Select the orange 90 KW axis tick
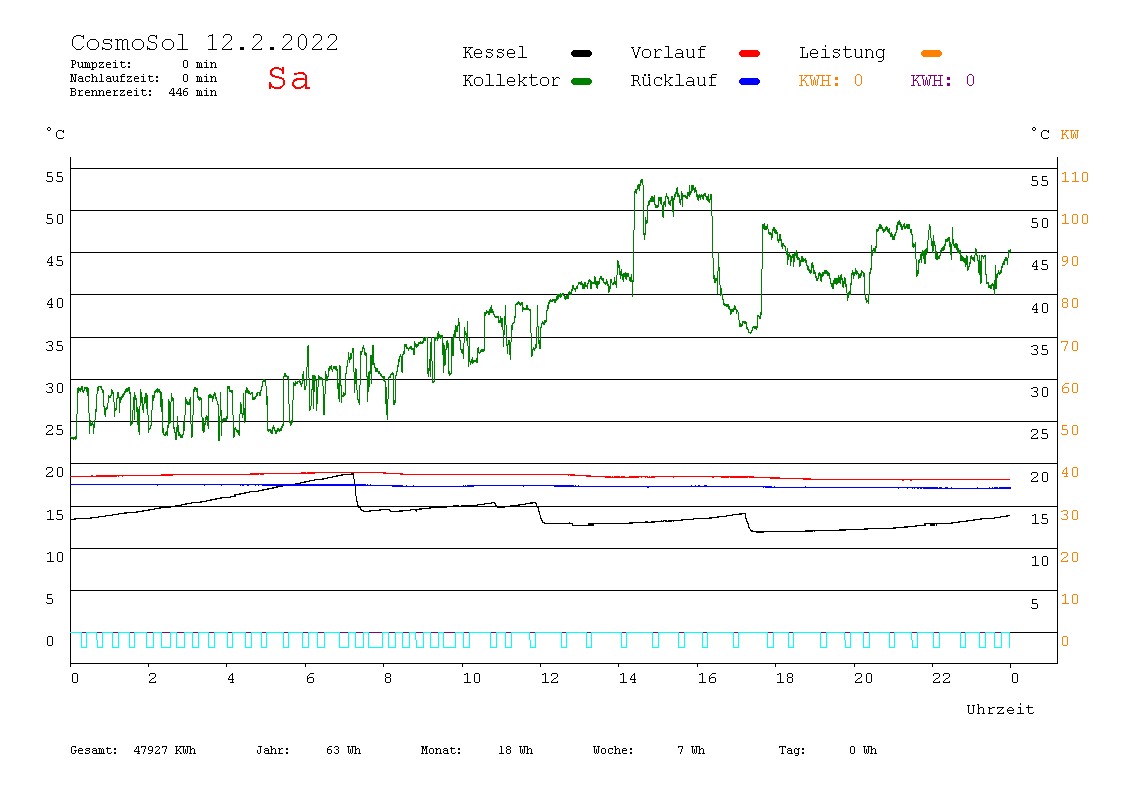 tap(1070, 261)
